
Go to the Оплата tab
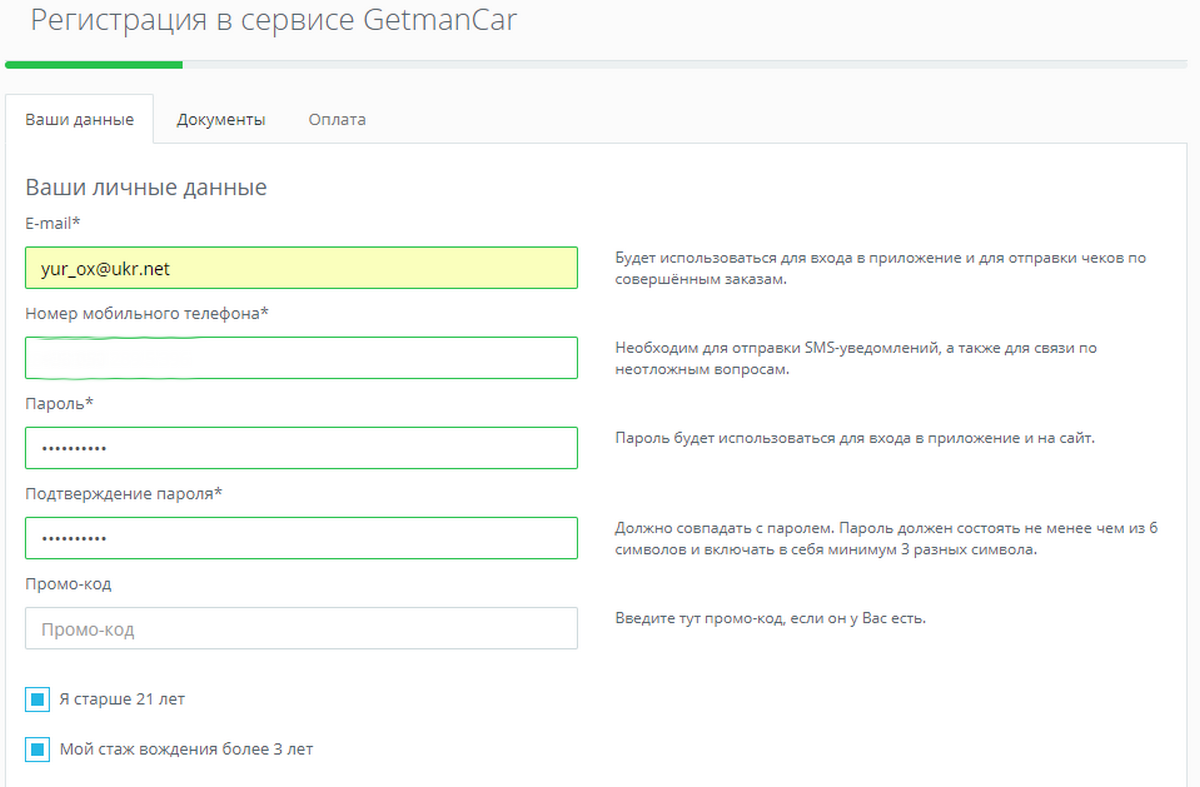point(337,120)
